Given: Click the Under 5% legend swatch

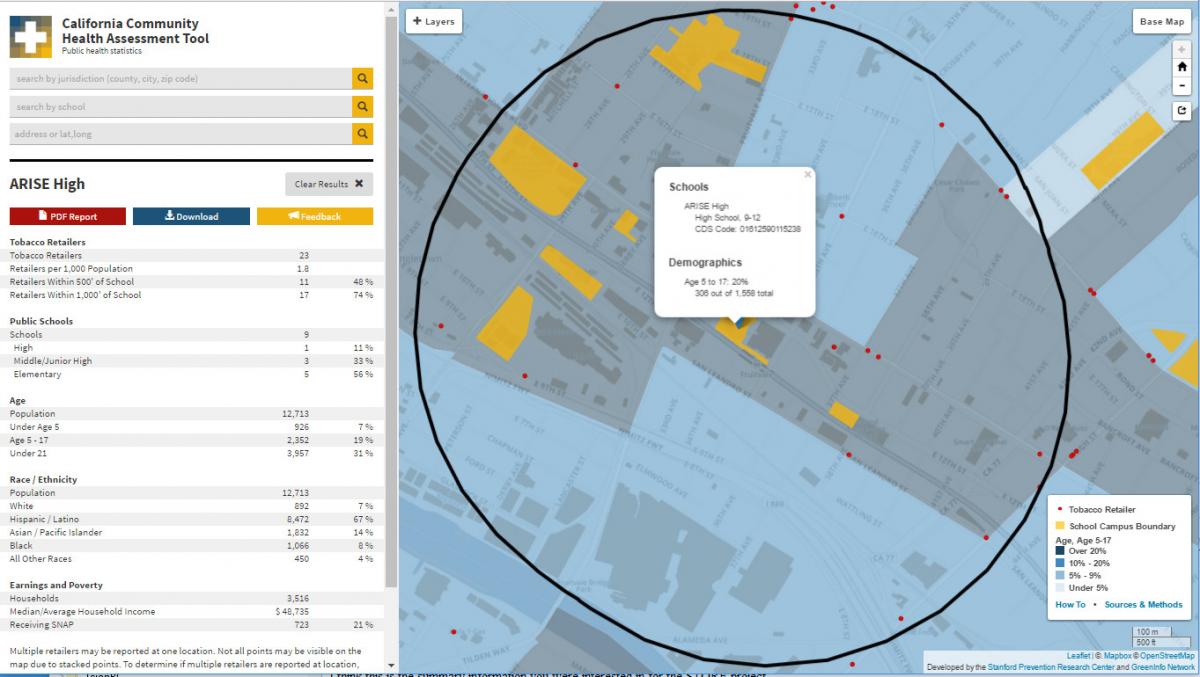Looking at the screenshot, I should (x=1060, y=588).
